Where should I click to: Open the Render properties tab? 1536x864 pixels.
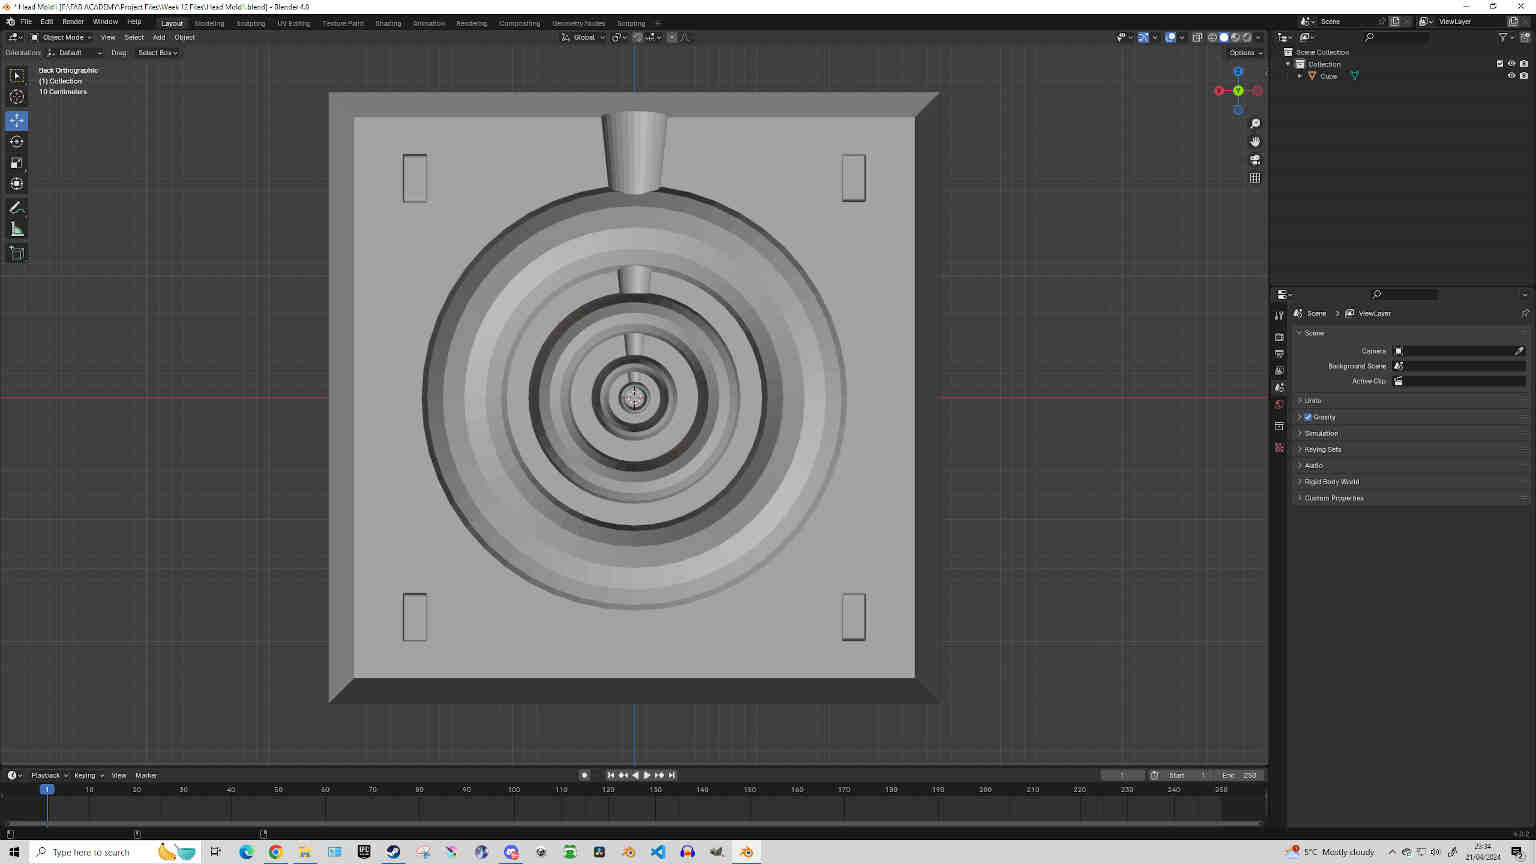[x=1279, y=337]
